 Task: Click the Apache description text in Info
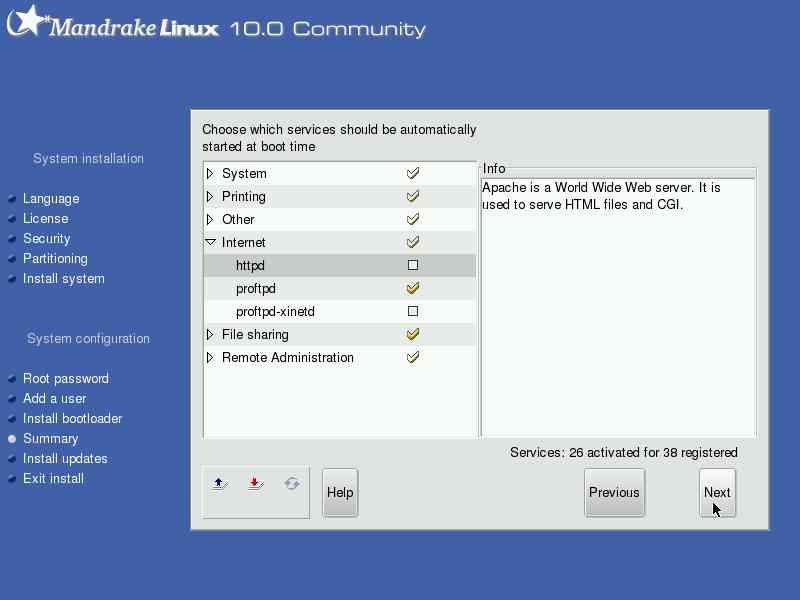coord(601,196)
